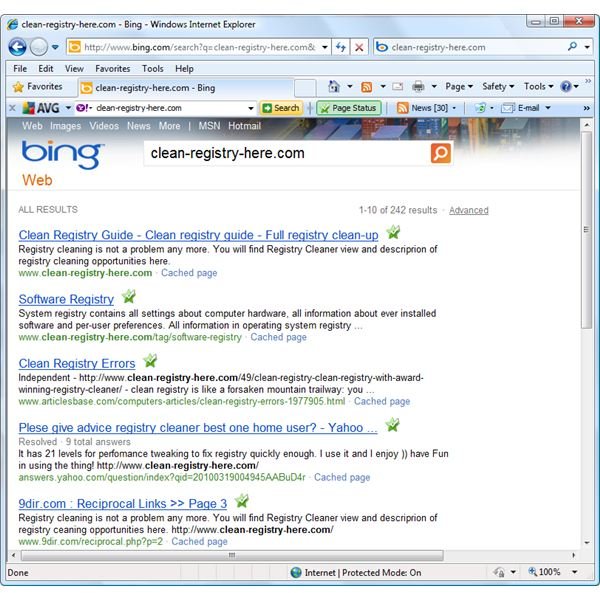Click the magnifier search icon in IE search box
This screenshot has height=593, width=600.
(x=572, y=47)
